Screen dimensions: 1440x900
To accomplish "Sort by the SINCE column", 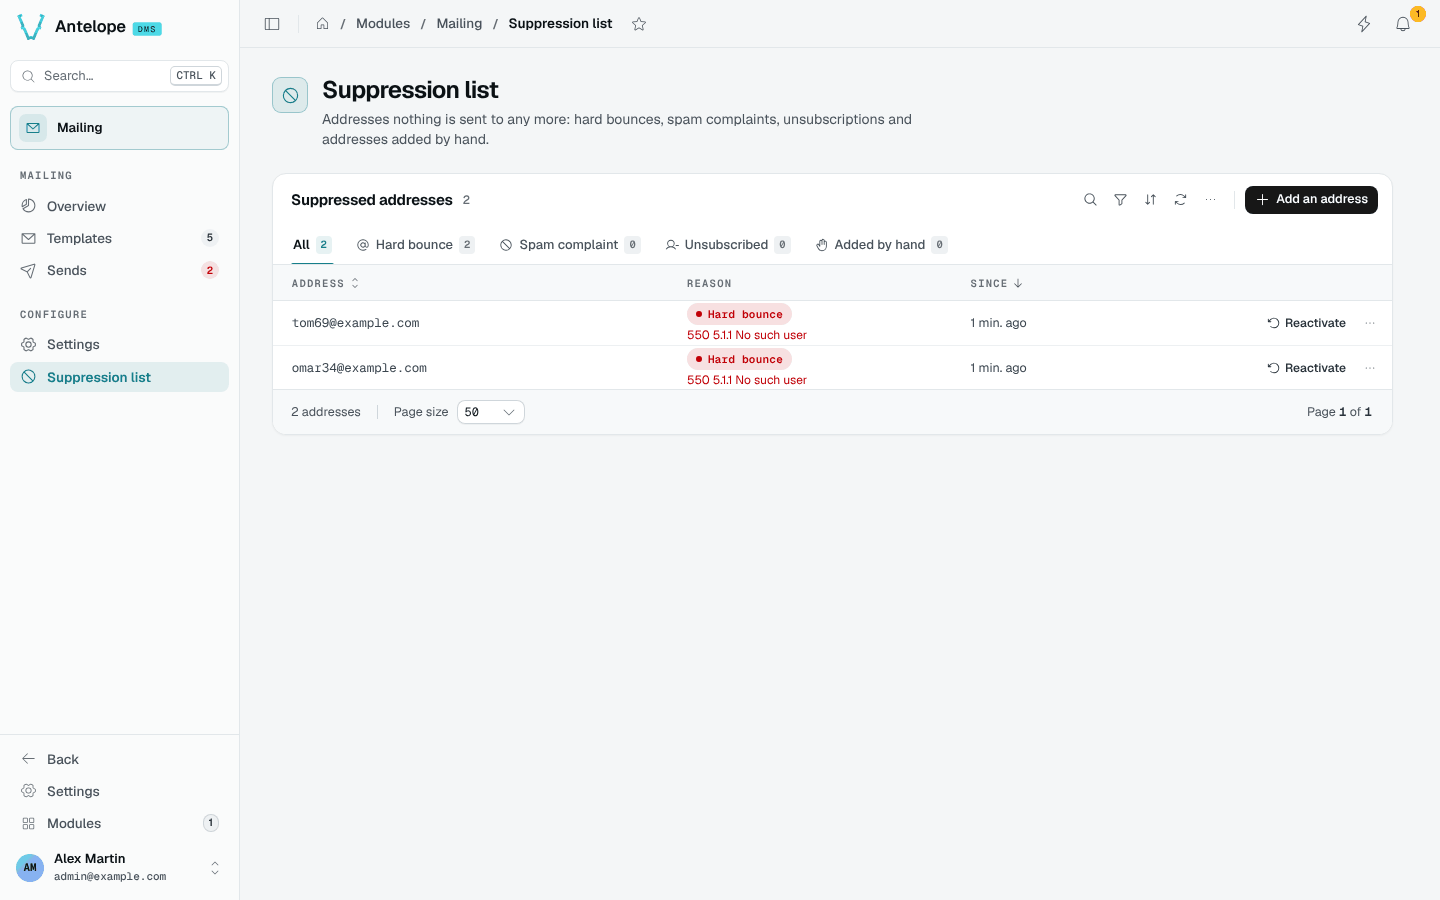I will click(996, 284).
